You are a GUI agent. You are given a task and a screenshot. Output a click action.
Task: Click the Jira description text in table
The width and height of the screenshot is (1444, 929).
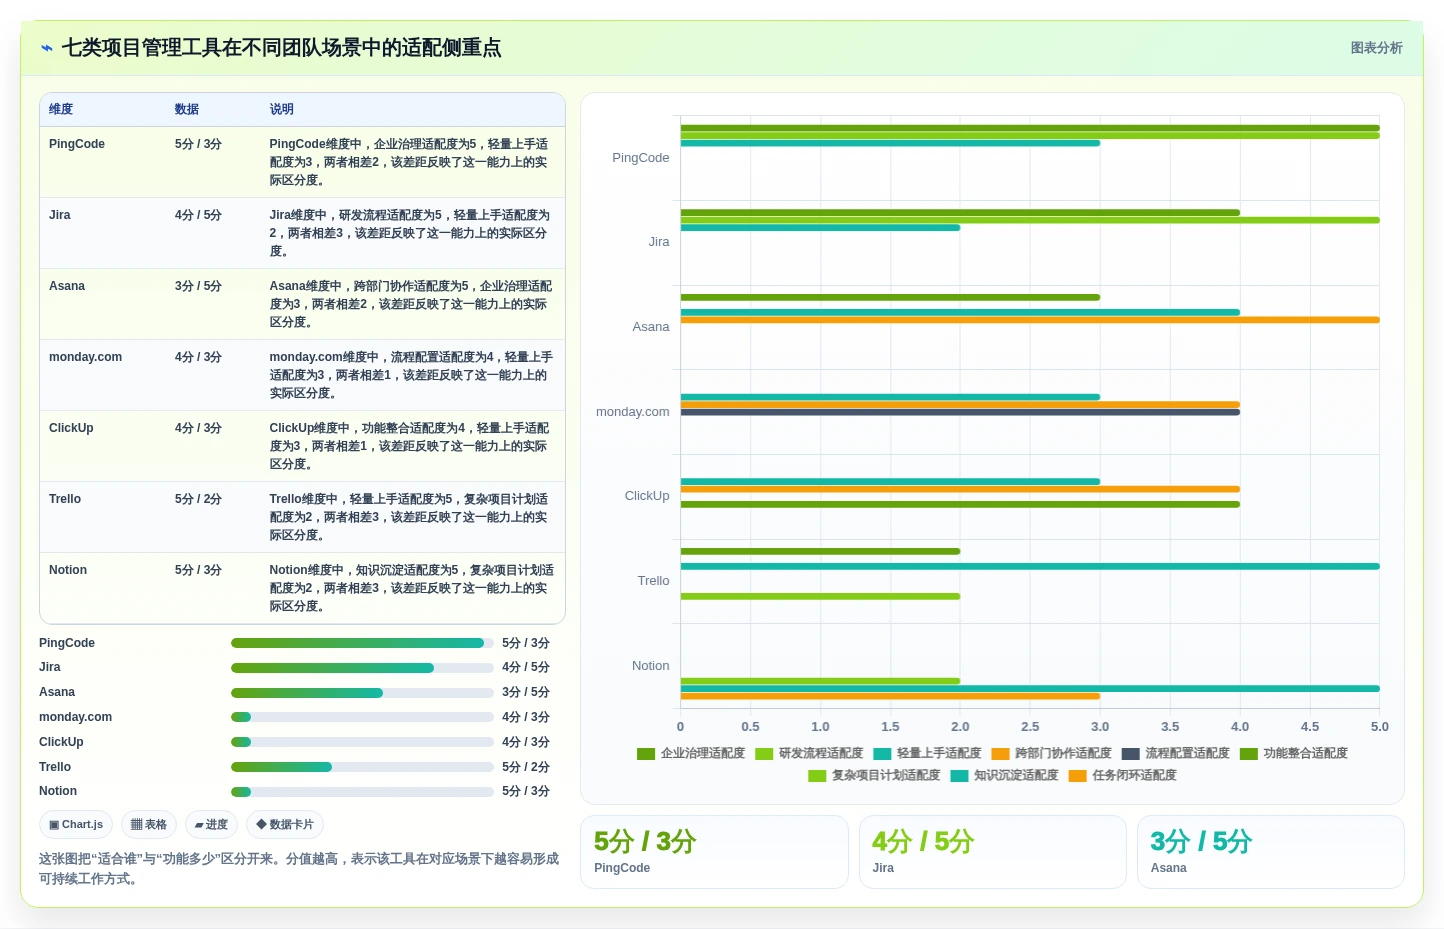click(410, 233)
